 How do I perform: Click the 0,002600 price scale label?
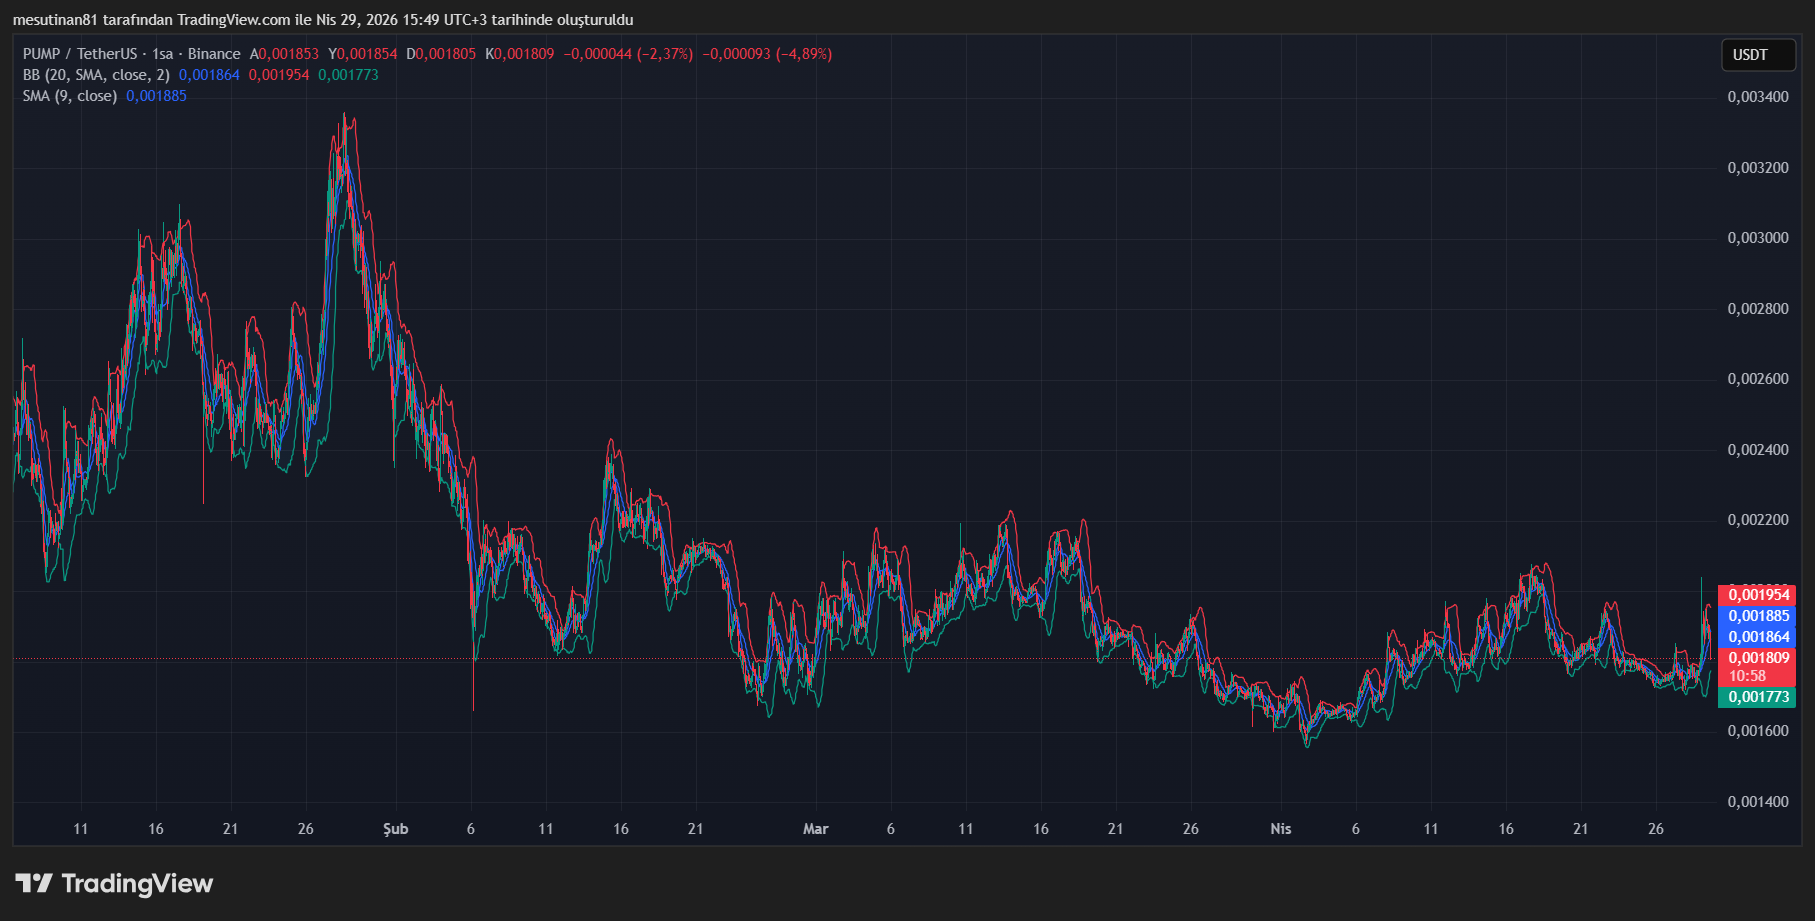point(1758,379)
